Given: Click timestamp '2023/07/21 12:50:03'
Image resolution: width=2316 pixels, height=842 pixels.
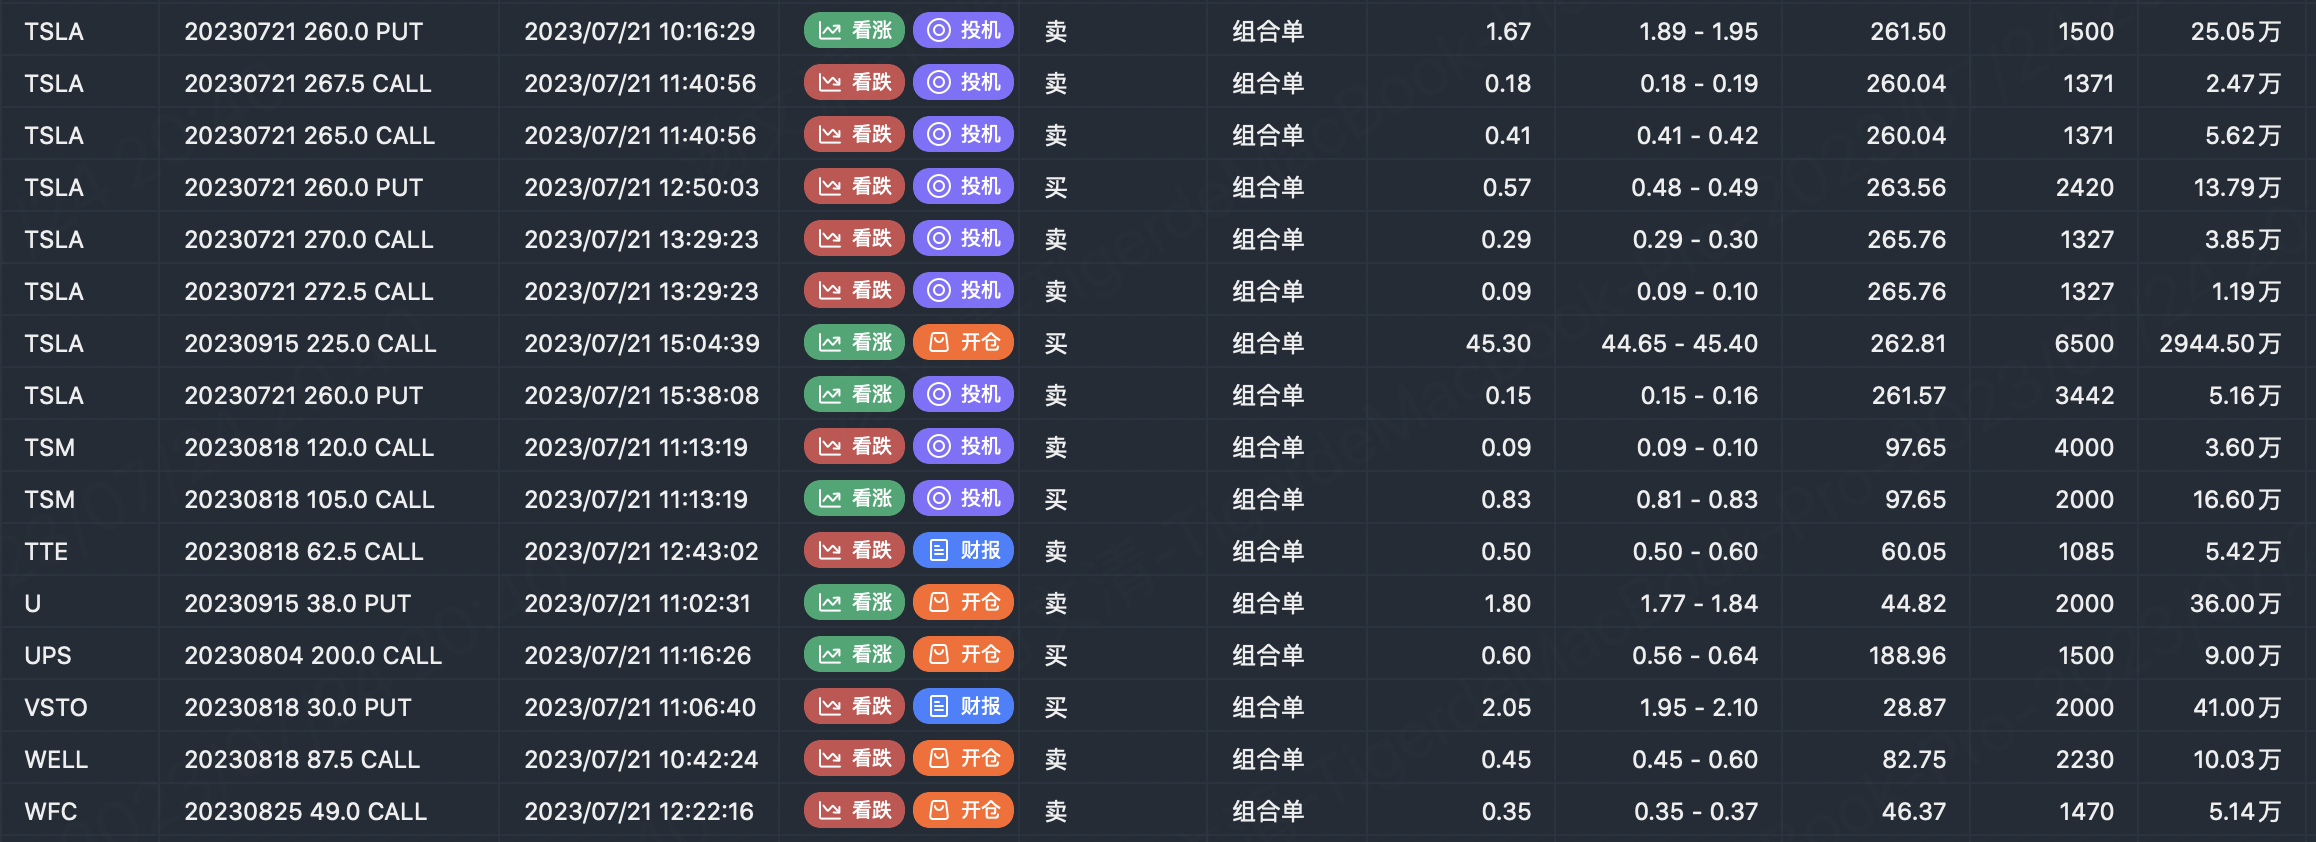Looking at the screenshot, I should [642, 187].
